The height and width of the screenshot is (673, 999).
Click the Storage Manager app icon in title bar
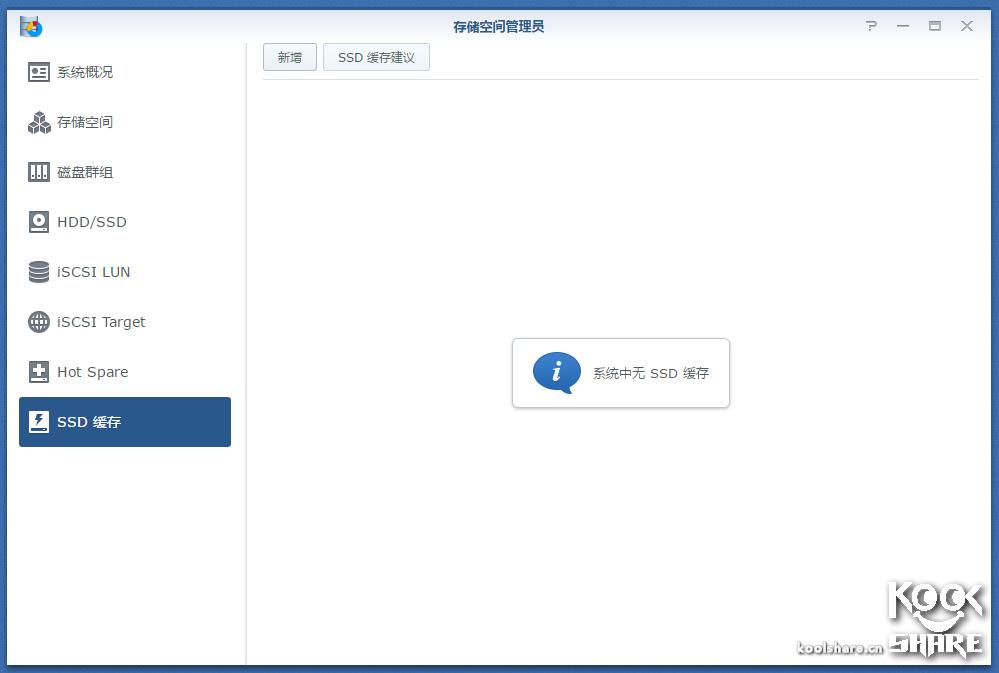[31, 27]
